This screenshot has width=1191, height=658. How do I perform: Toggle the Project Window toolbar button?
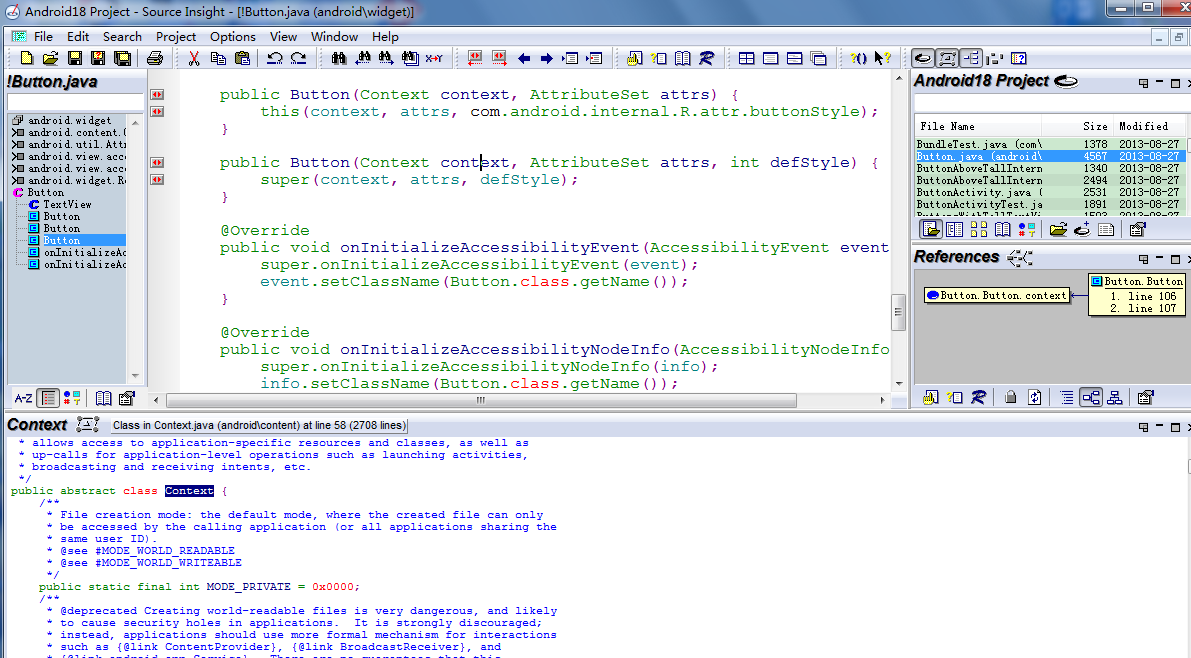click(x=923, y=59)
